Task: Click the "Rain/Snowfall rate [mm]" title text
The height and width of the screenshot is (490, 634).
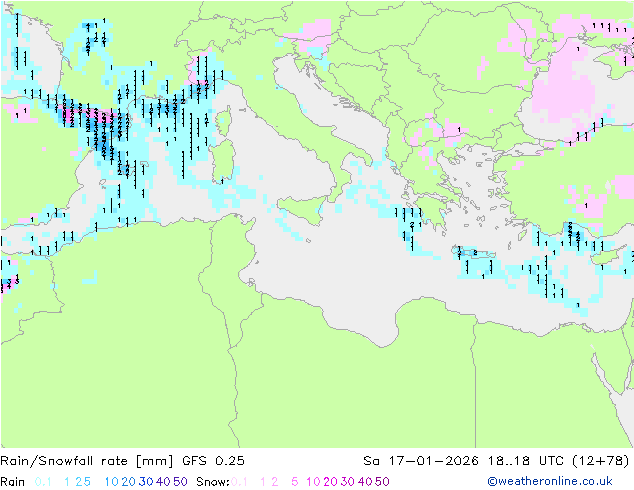Action: pos(87,461)
